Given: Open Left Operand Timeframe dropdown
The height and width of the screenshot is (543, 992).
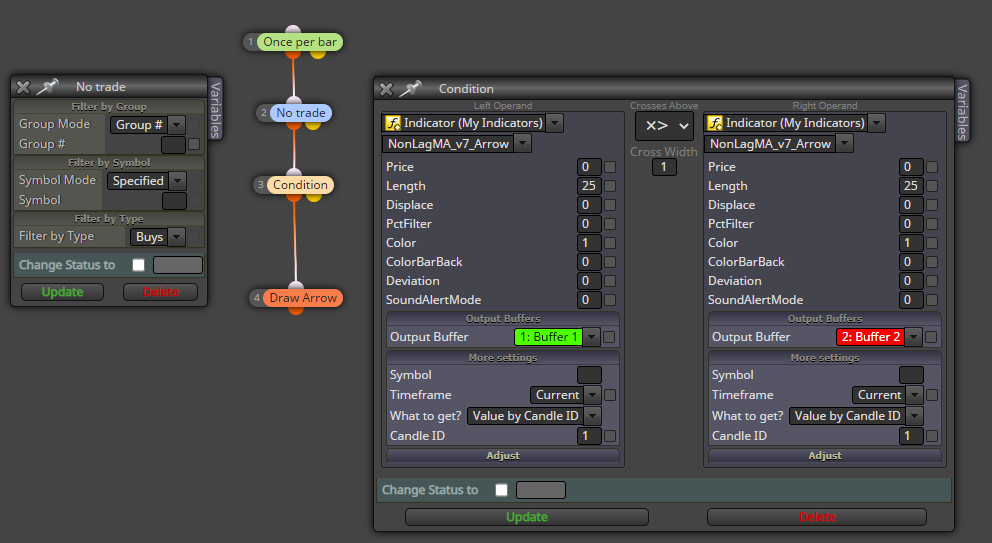Looking at the screenshot, I should (x=592, y=395).
